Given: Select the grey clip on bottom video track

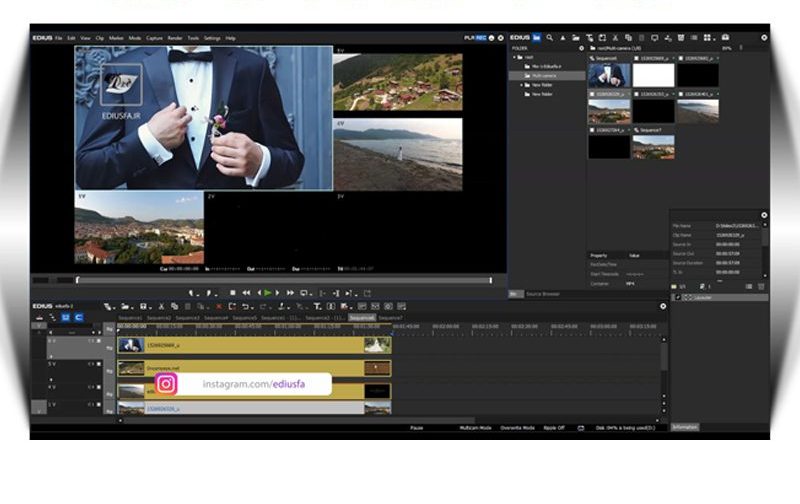Looking at the screenshot, I should [x=254, y=408].
